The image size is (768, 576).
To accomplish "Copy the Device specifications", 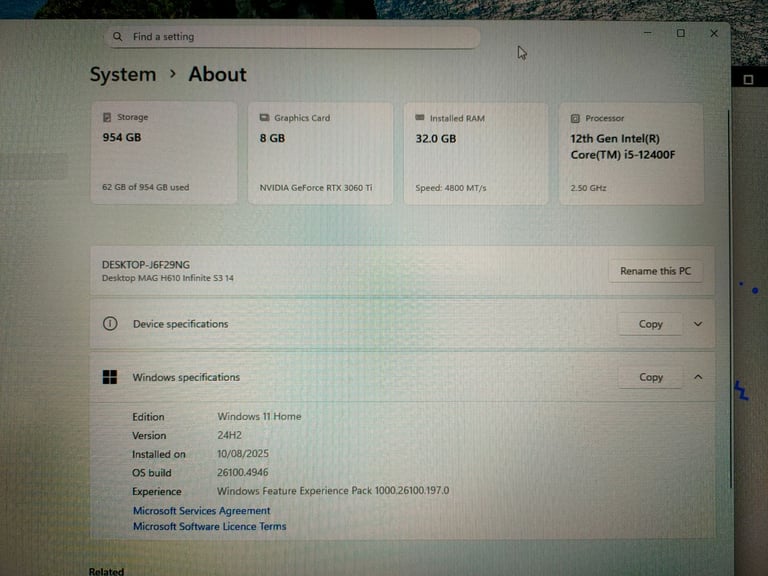I will (650, 324).
